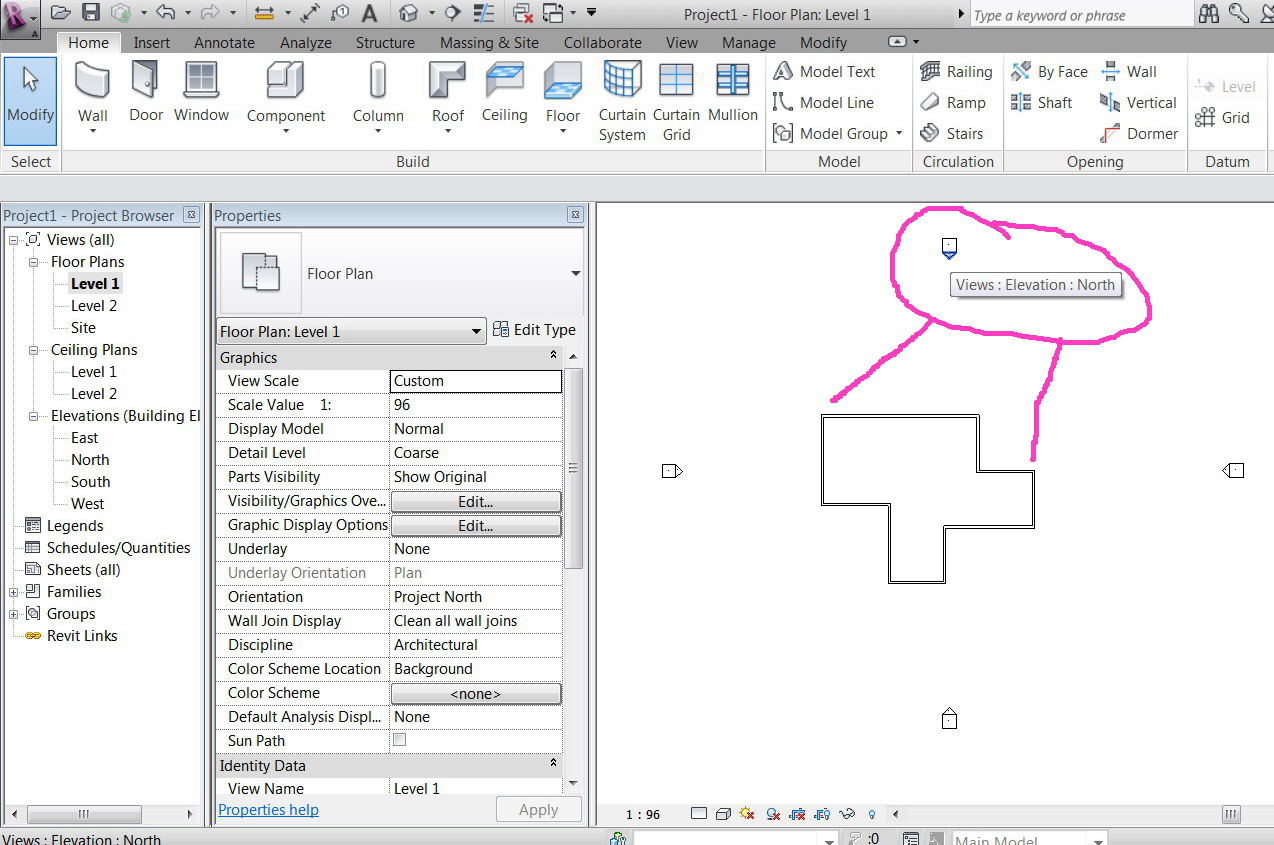This screenshot has width=1274, height=845.
Task: Switch to the Annotate ribbon tab
Action: pos(224,42)
